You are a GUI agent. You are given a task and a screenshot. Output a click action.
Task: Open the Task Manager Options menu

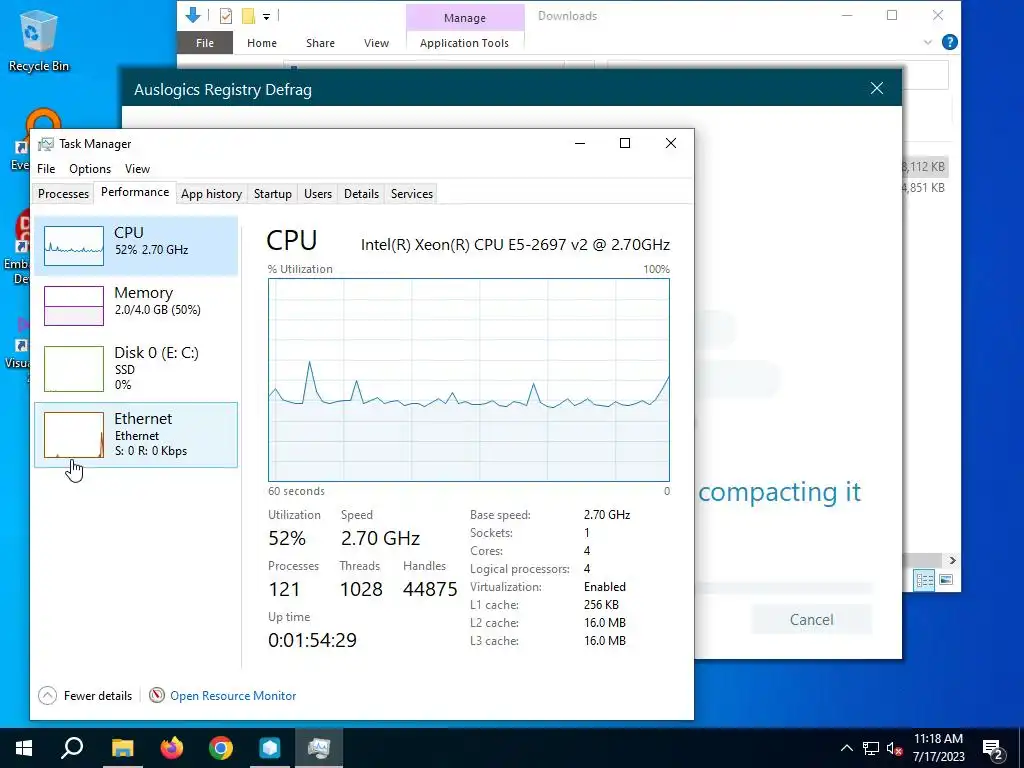pyautogui.click(x=90, y=168)
